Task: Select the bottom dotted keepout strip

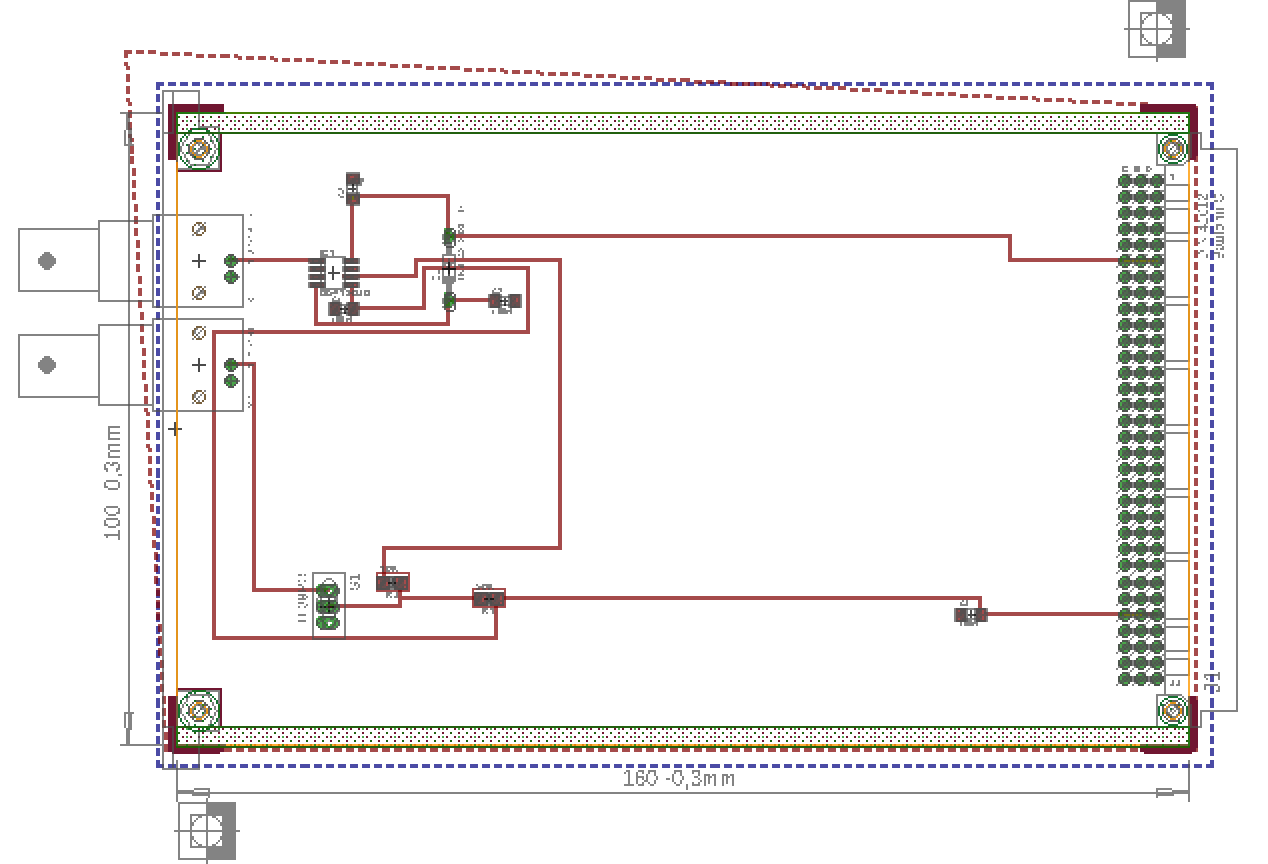Action: click(683, 736)
